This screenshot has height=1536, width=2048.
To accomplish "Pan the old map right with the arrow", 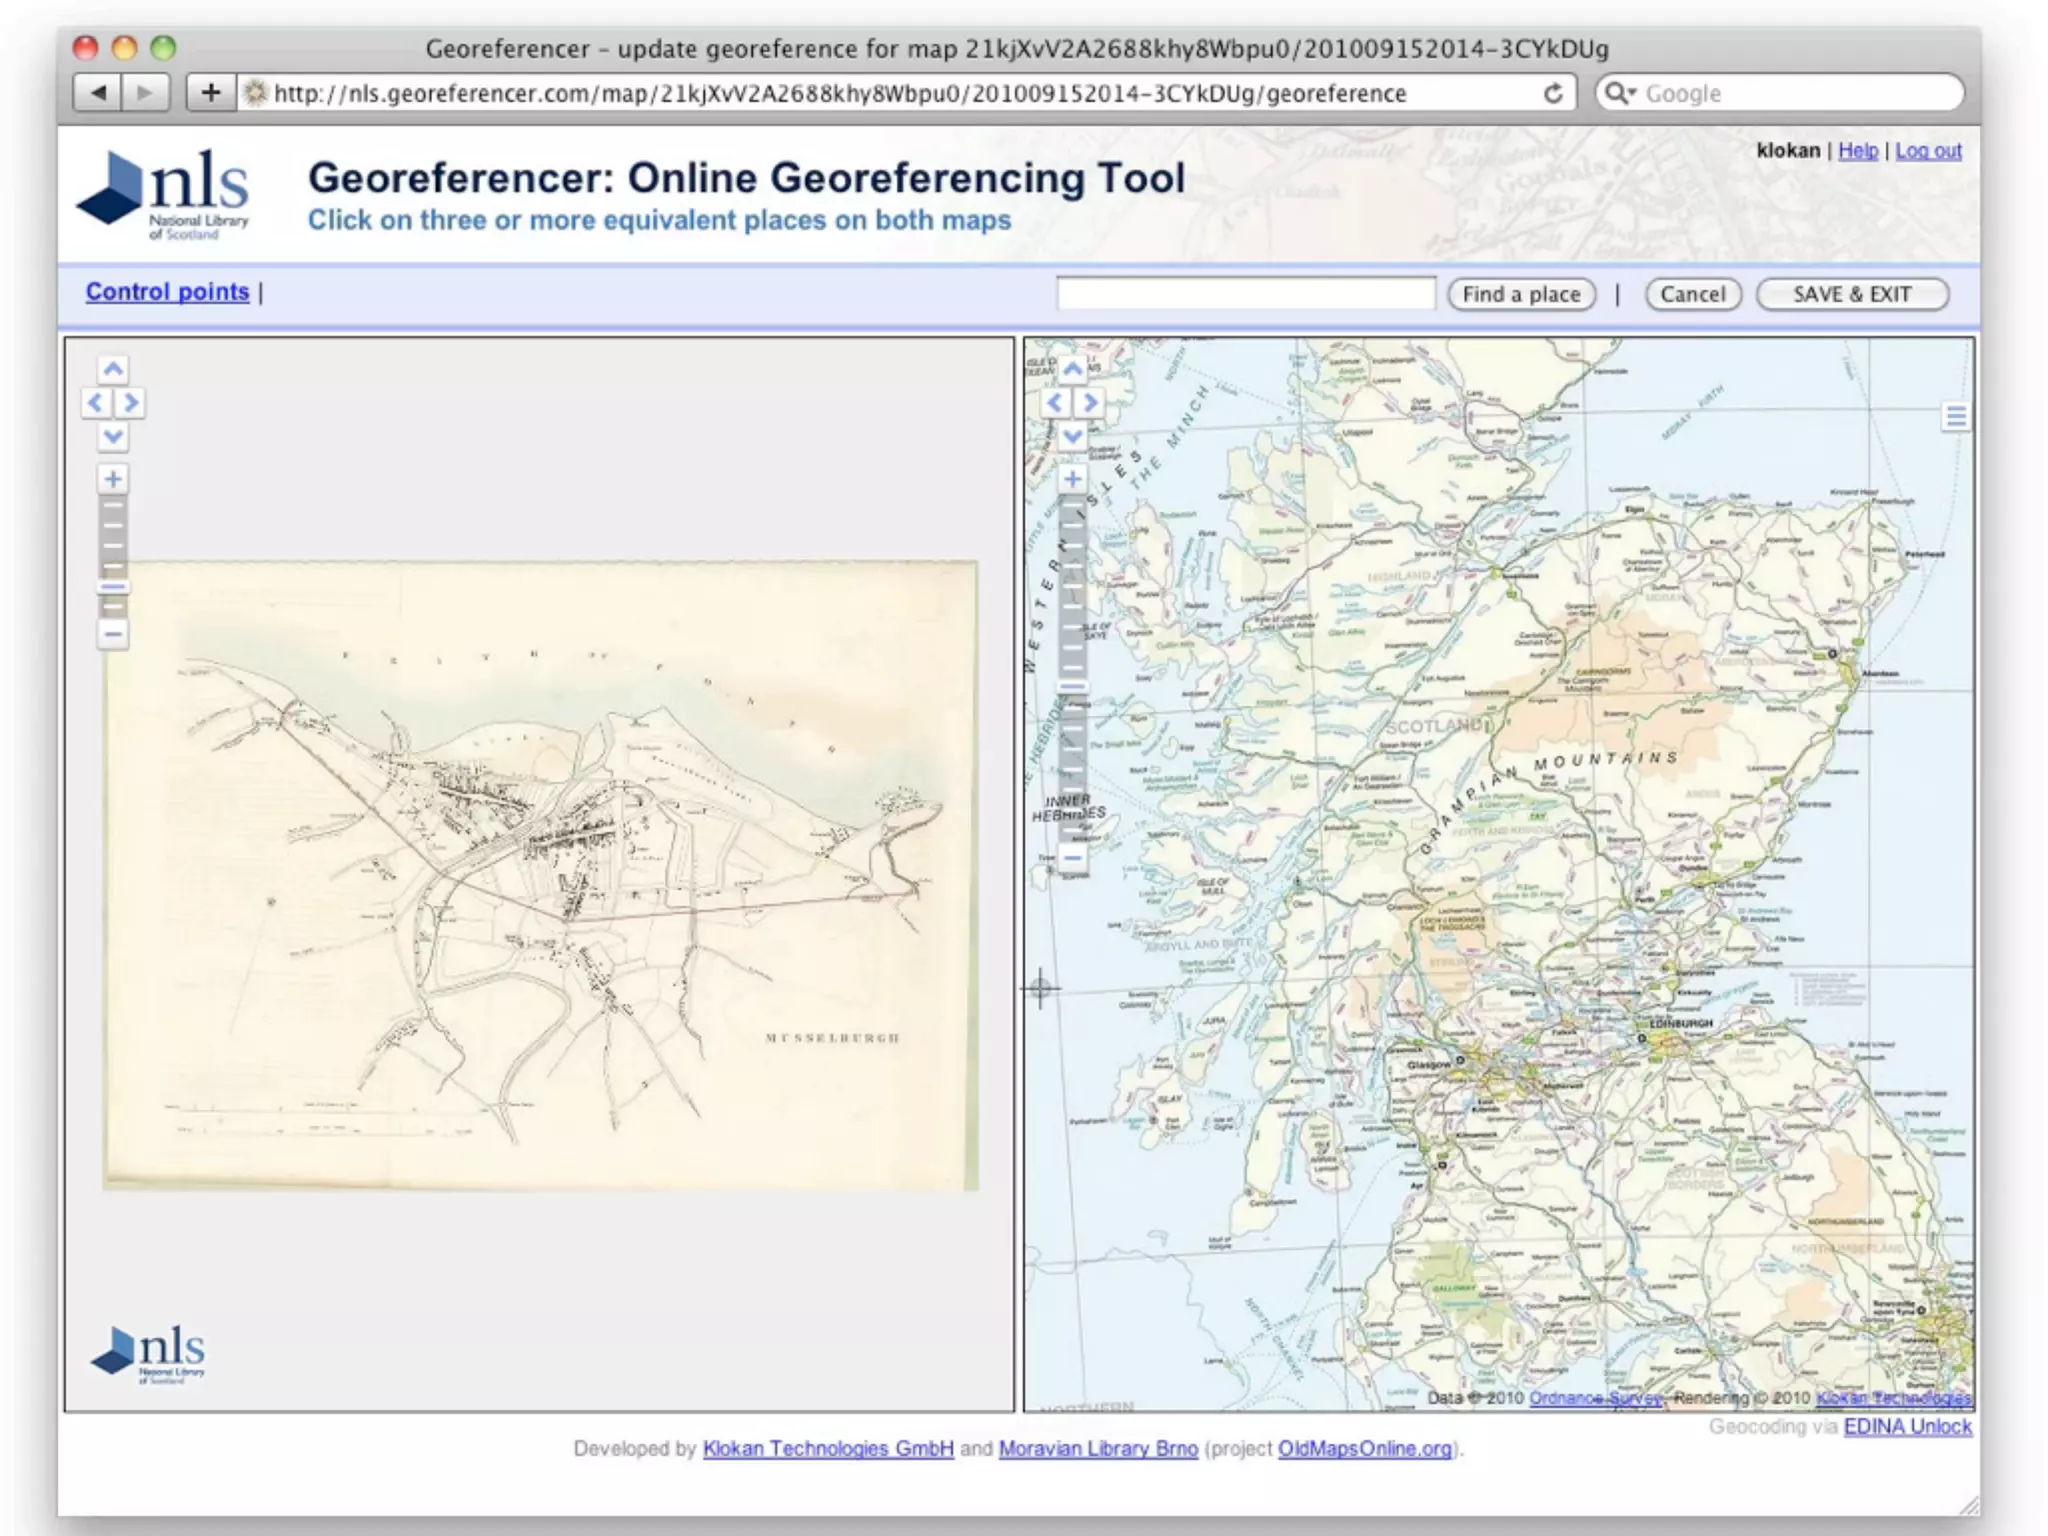I will pyautogui.click(x=131, y=403).
